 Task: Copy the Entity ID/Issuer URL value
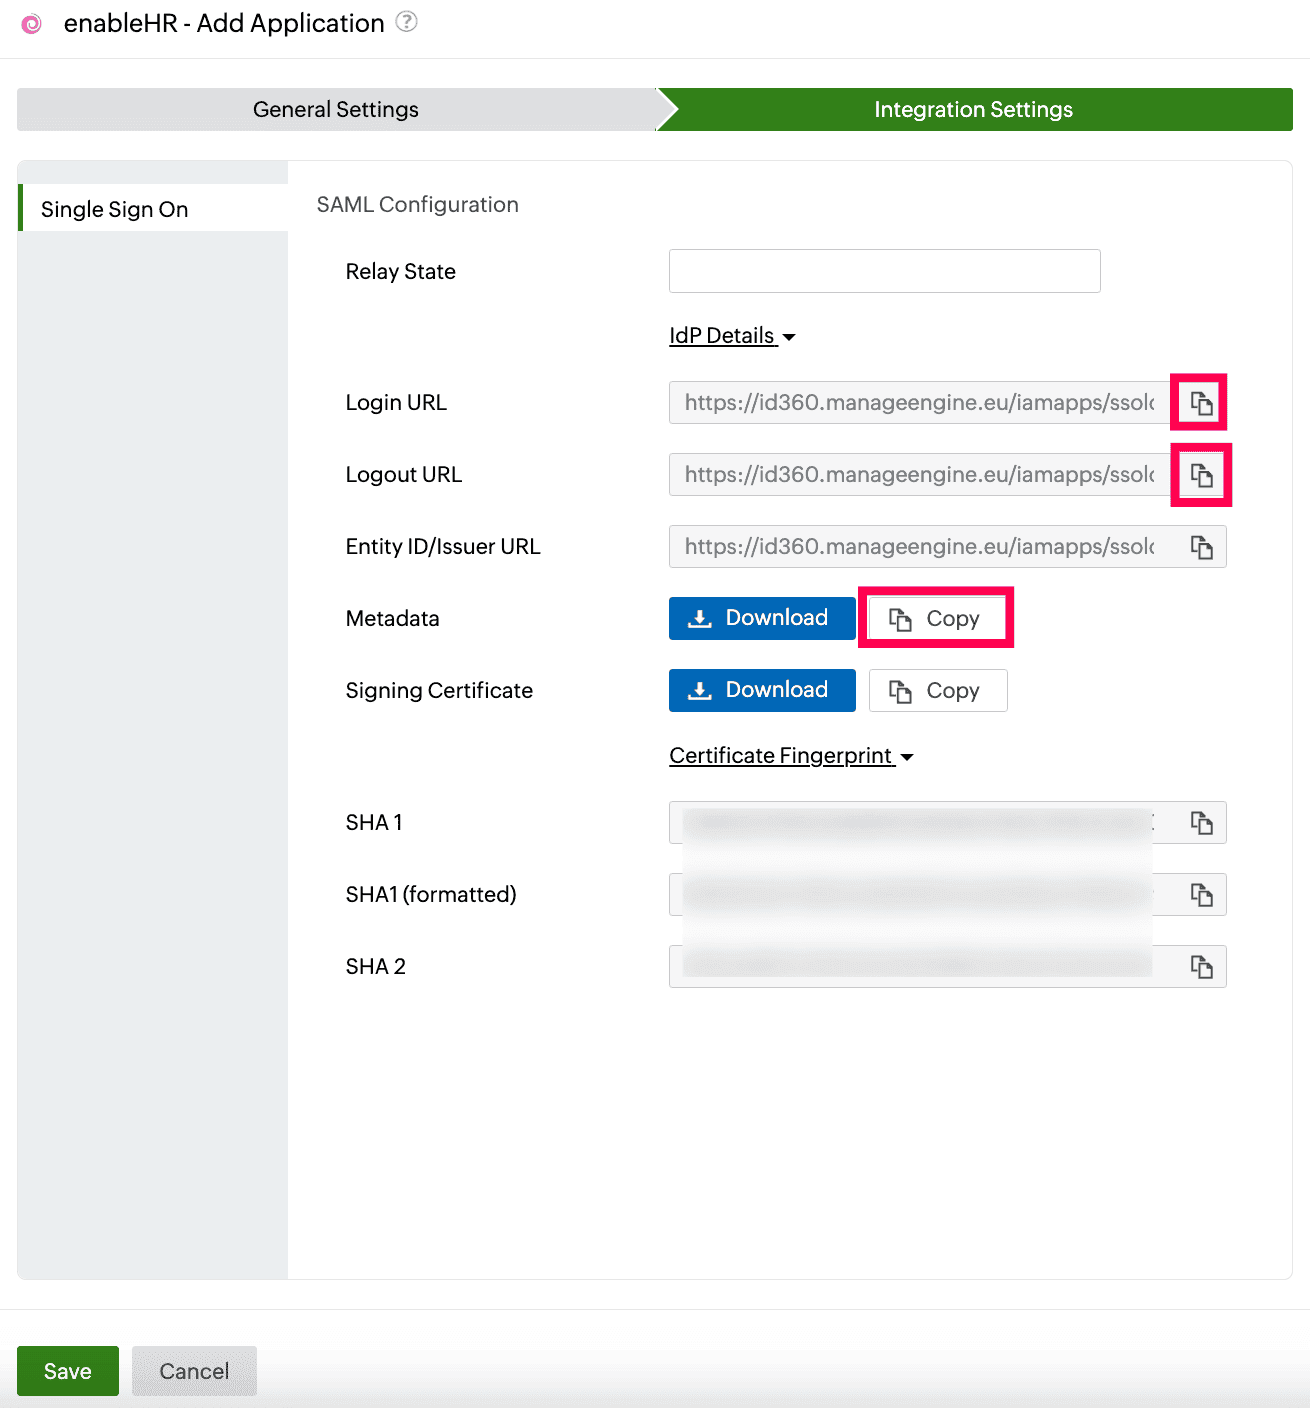1201,547
